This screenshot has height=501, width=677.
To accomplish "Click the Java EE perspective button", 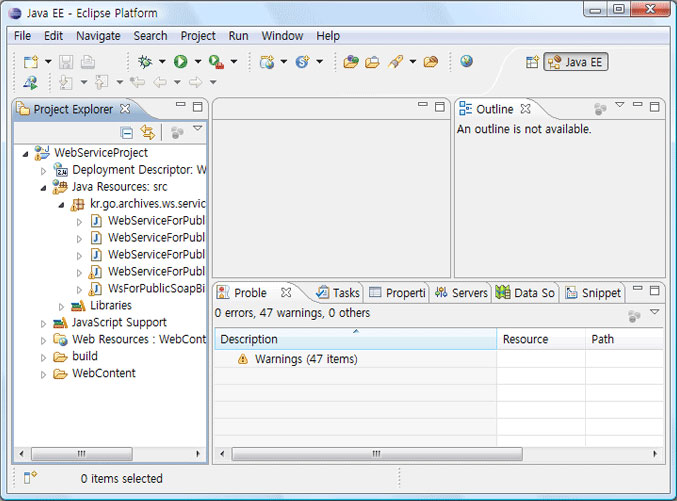I will [576, 62].
